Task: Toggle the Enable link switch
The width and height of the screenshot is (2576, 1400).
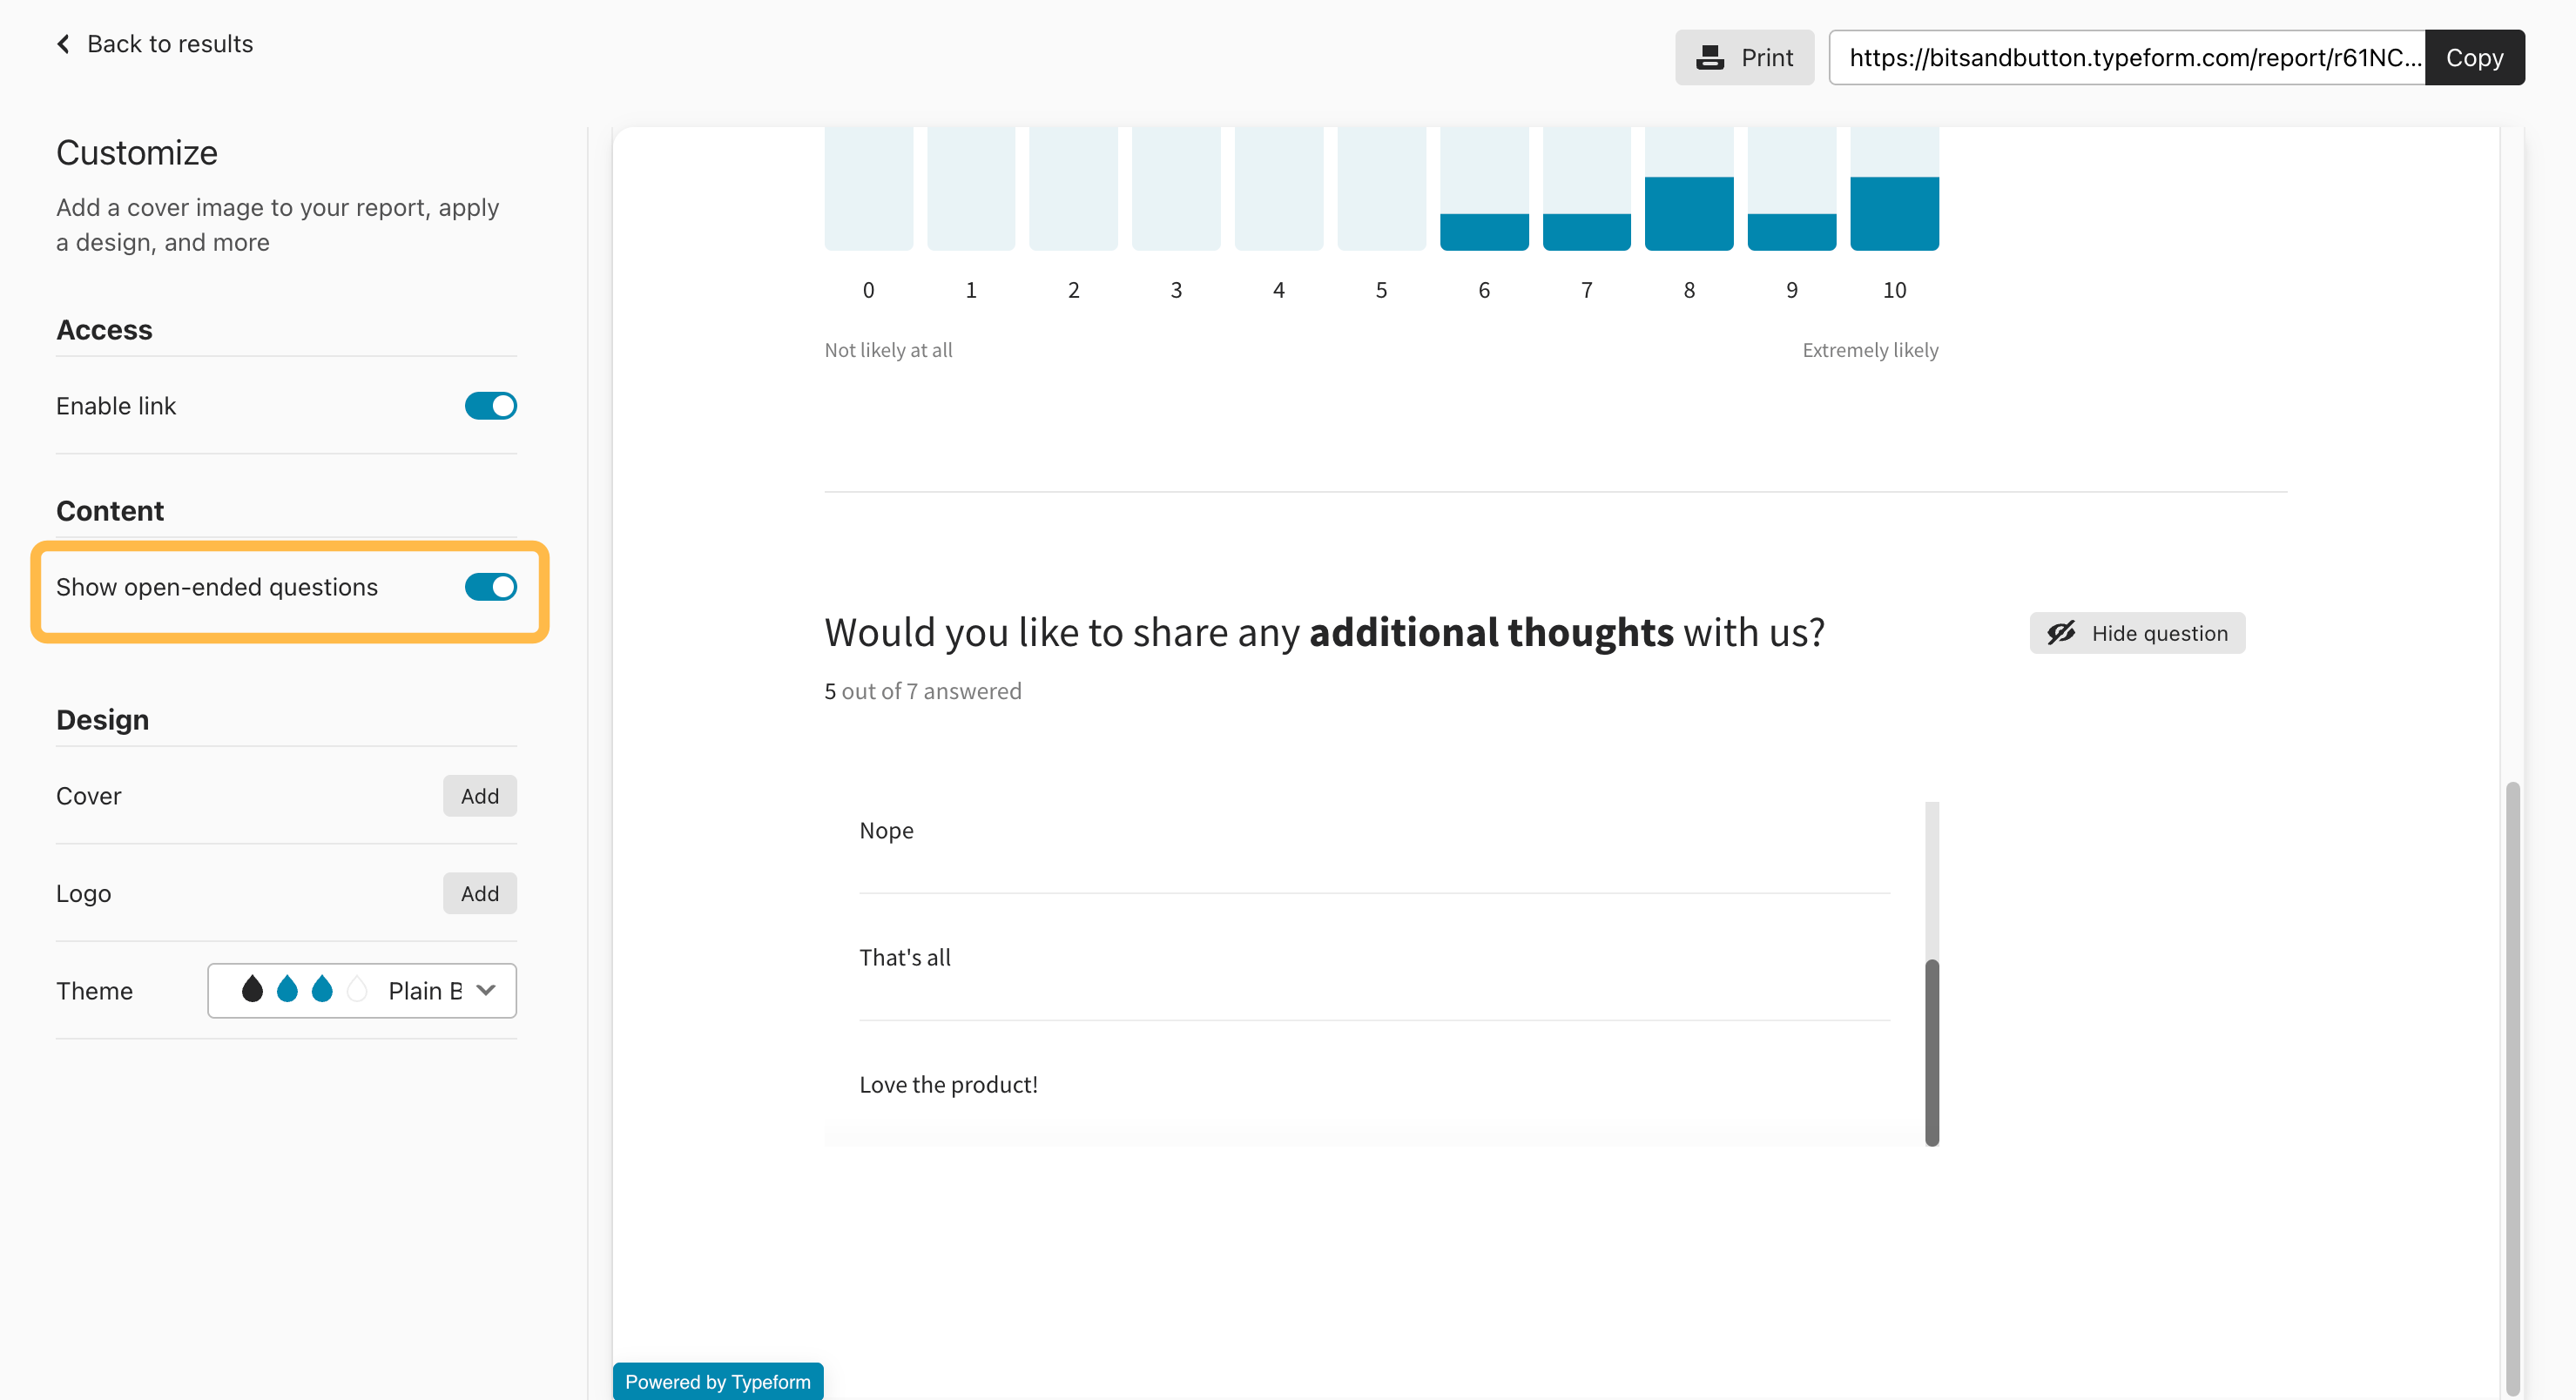Action: pos(490,406)
